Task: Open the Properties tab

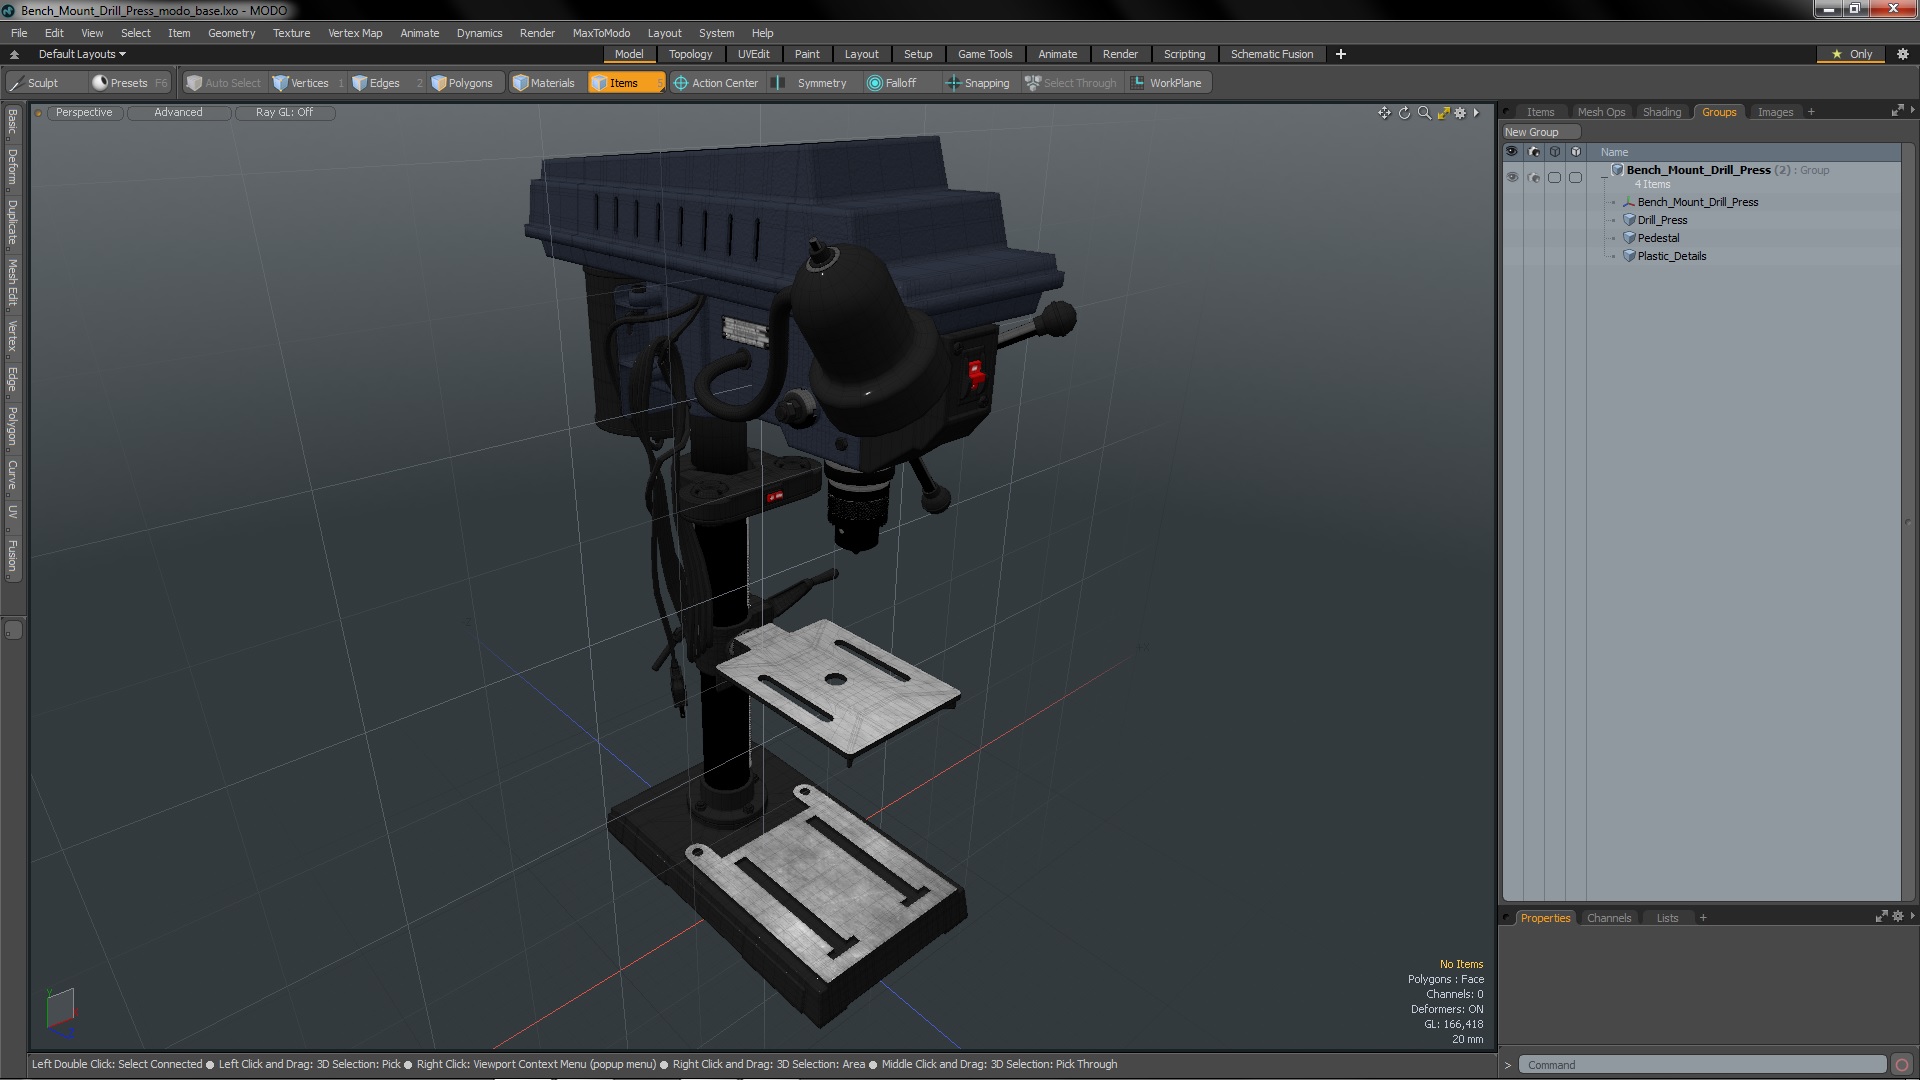Action: (x=1545, y=918)
